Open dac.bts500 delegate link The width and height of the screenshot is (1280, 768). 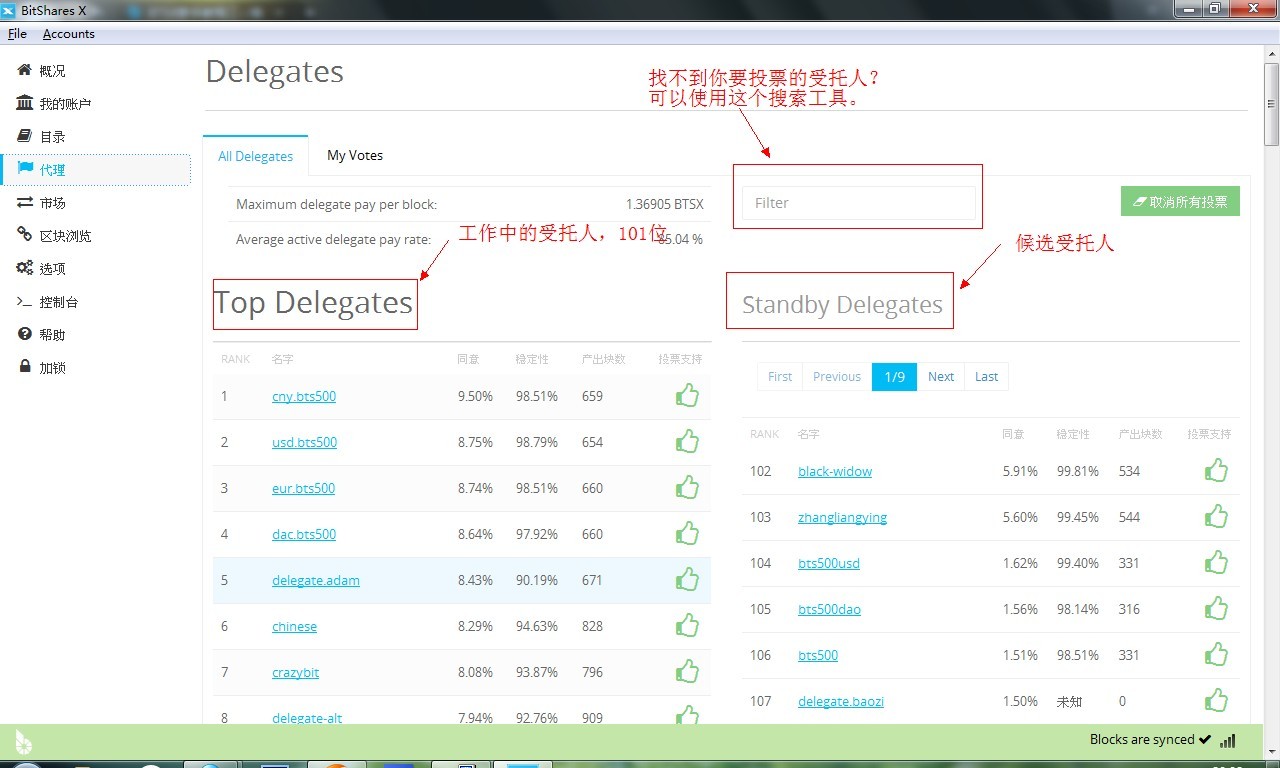point(304,534)
